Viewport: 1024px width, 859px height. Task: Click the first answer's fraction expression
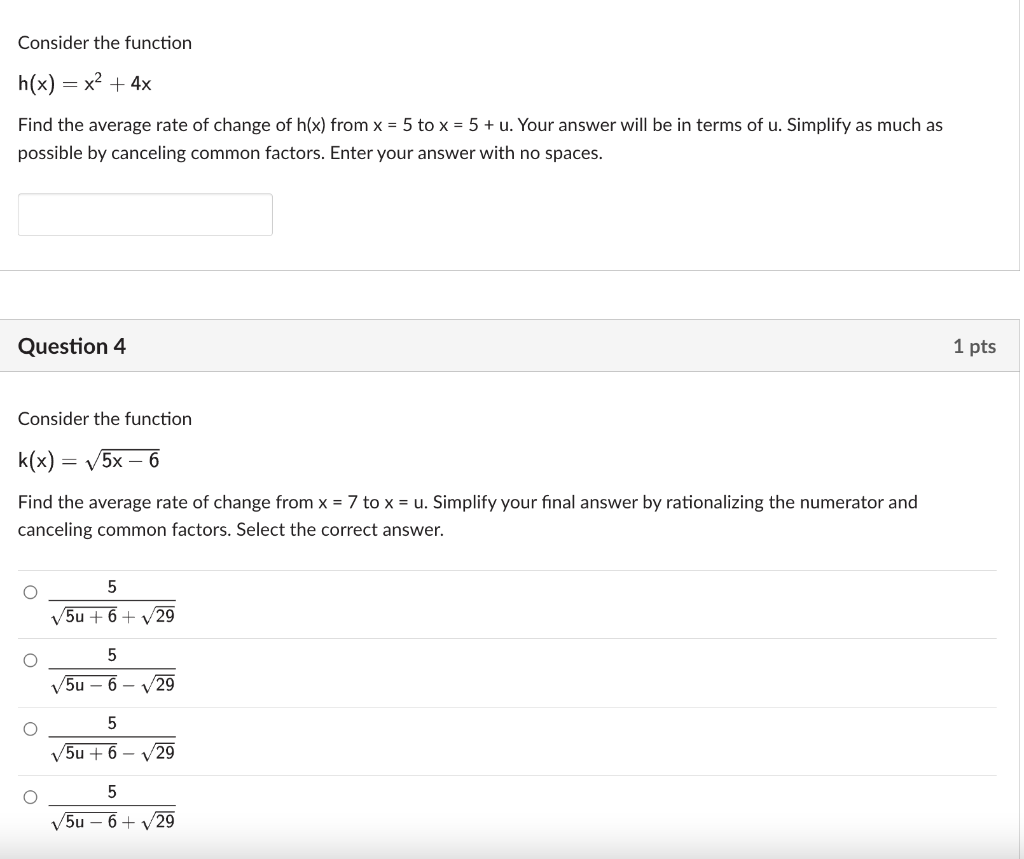(112, 602)
